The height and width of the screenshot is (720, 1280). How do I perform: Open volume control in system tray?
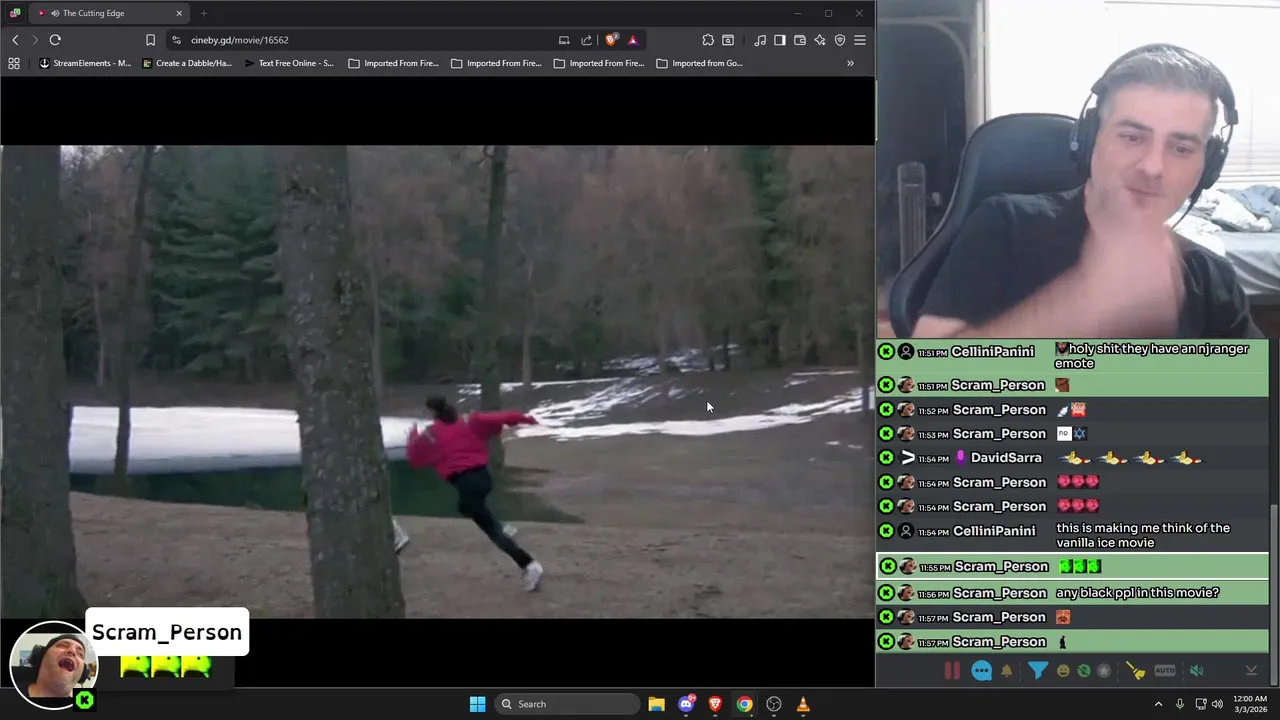click(1217, 704)
